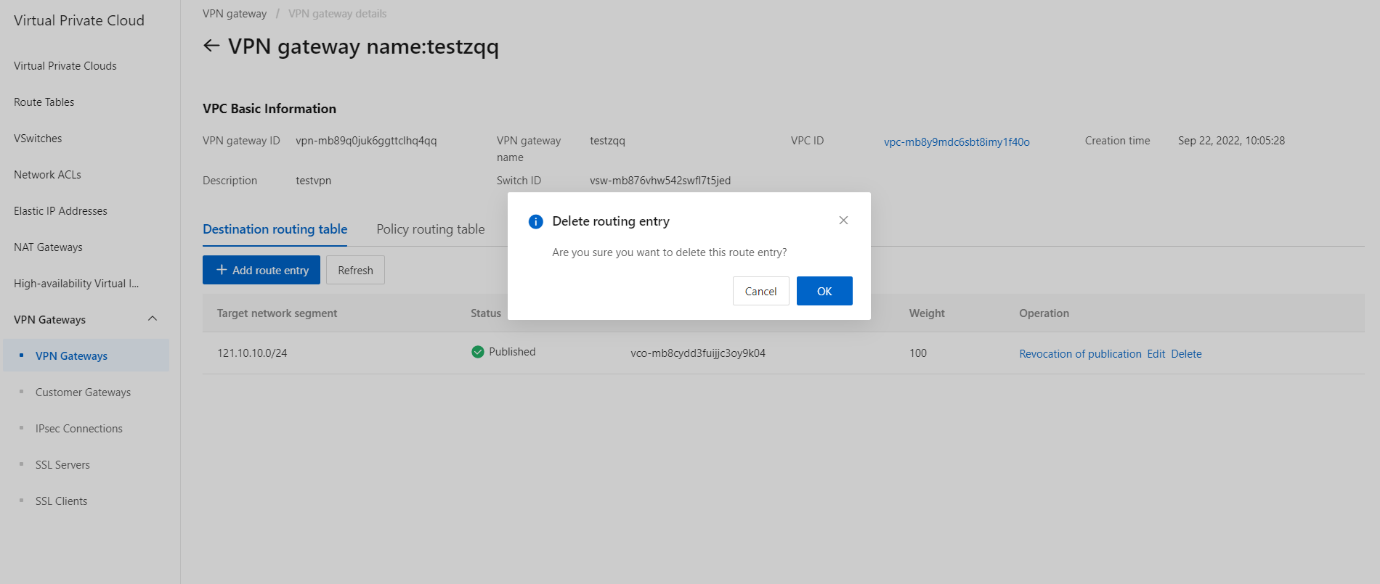The image size is (1380, 584).
Task: Click the VPC Basic Information heading
Action: pos(269,109)
